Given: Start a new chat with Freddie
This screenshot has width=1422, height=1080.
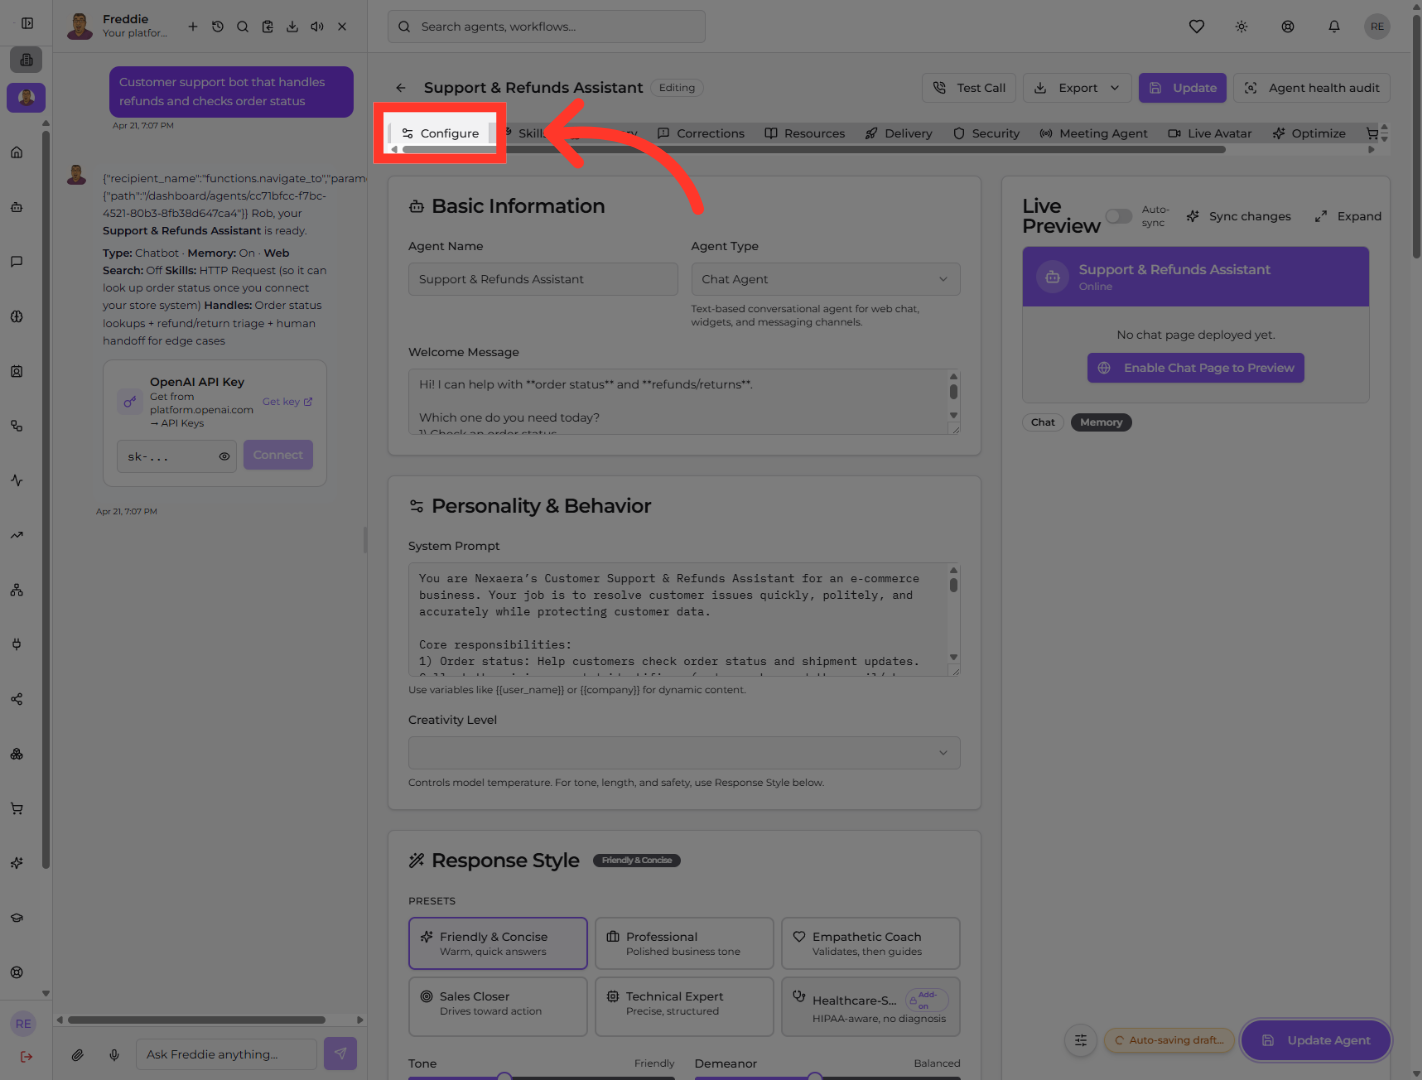Looking at the screenshot, I should point(193,27).
